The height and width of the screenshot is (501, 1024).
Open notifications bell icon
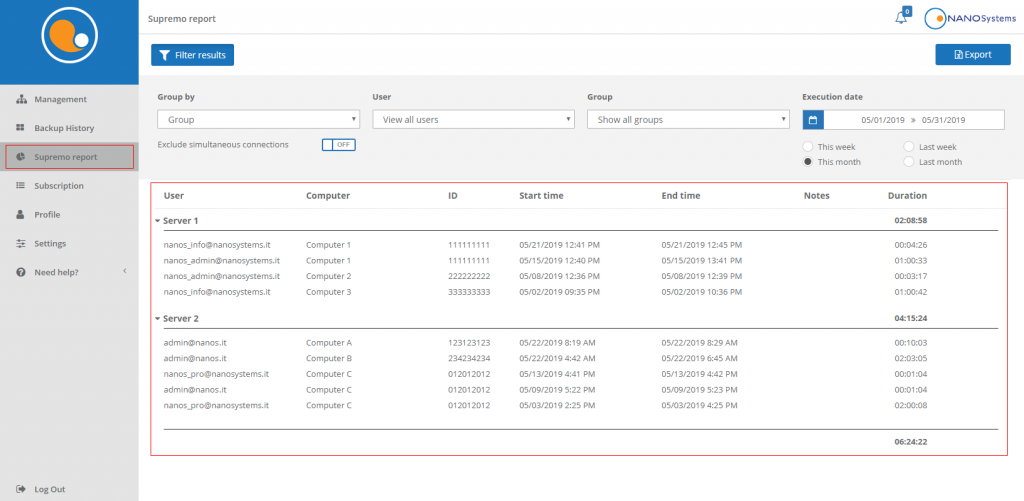click(901, 18)
